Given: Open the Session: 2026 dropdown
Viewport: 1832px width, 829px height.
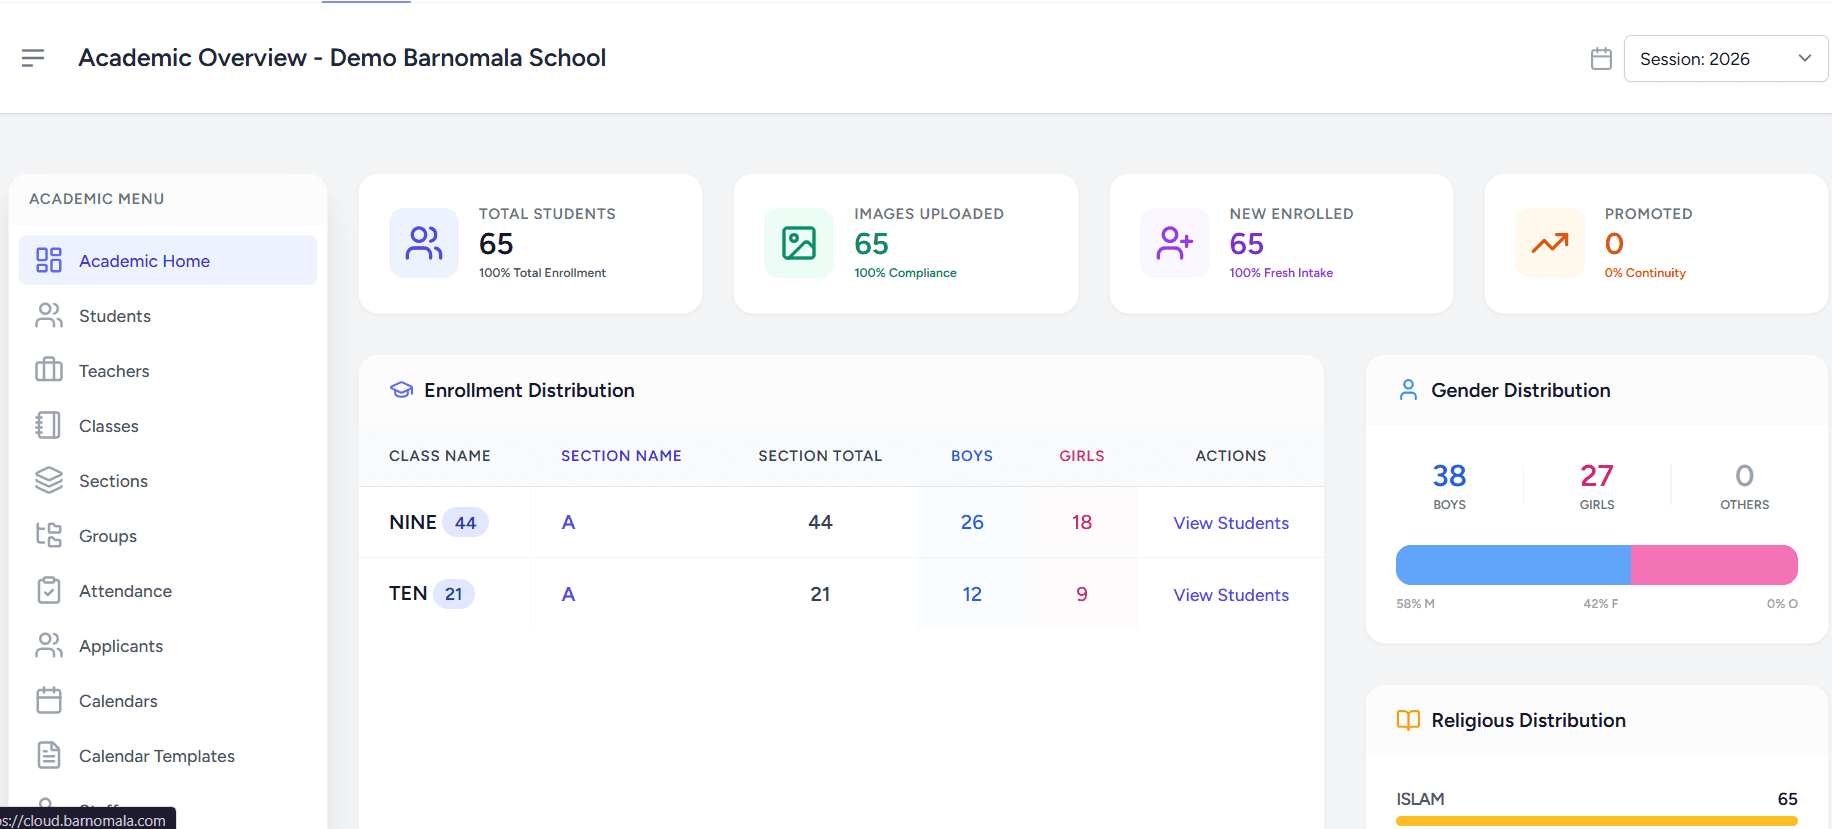Looking at the screenshot, I should click(1726, 59).
